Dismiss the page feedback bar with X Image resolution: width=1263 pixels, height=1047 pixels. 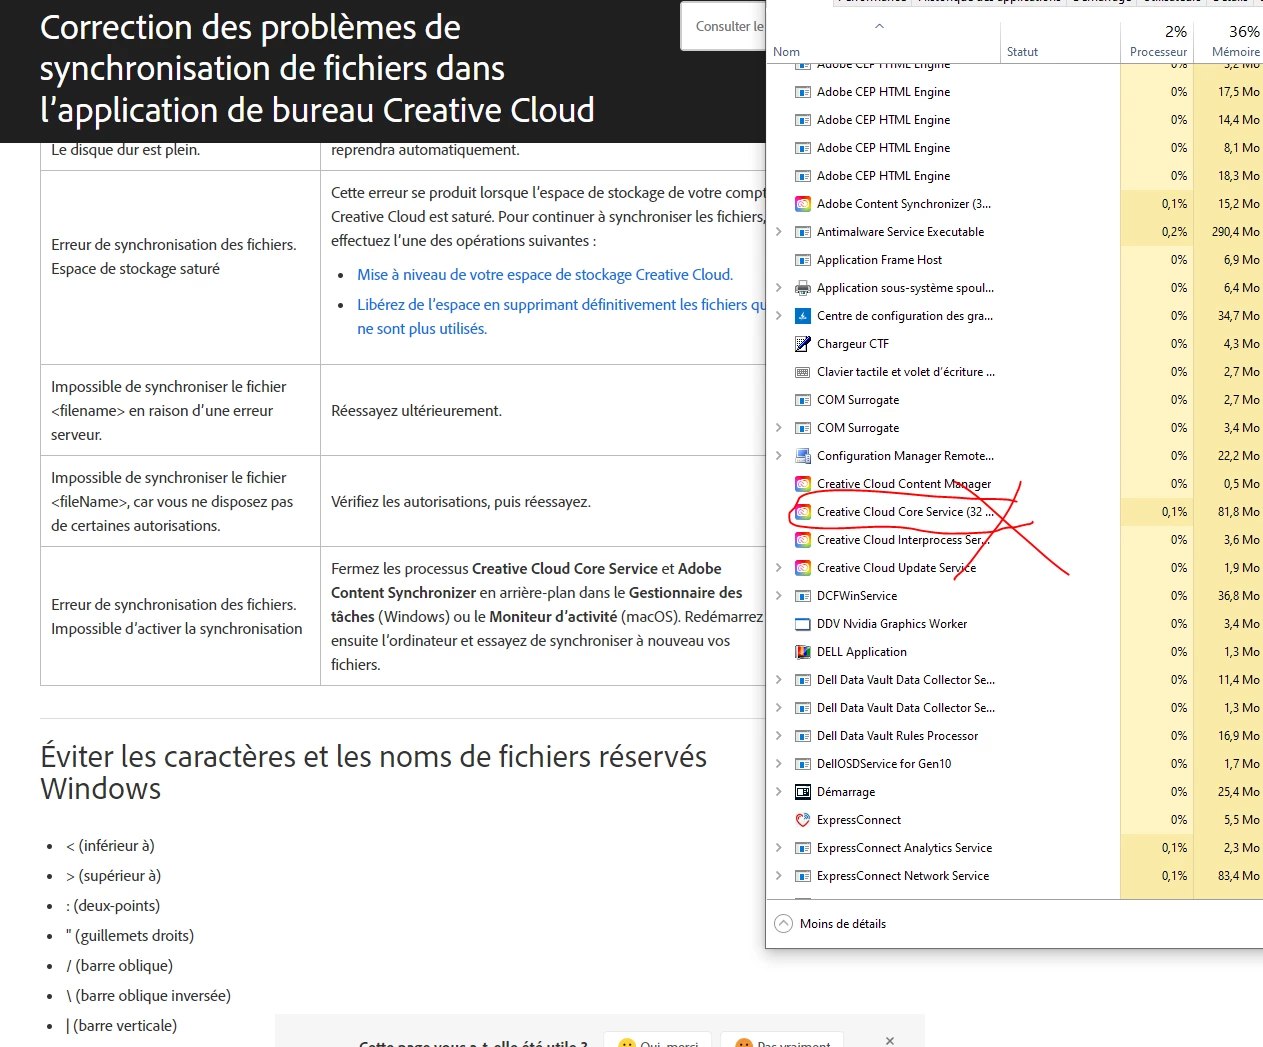point(890,1040)
